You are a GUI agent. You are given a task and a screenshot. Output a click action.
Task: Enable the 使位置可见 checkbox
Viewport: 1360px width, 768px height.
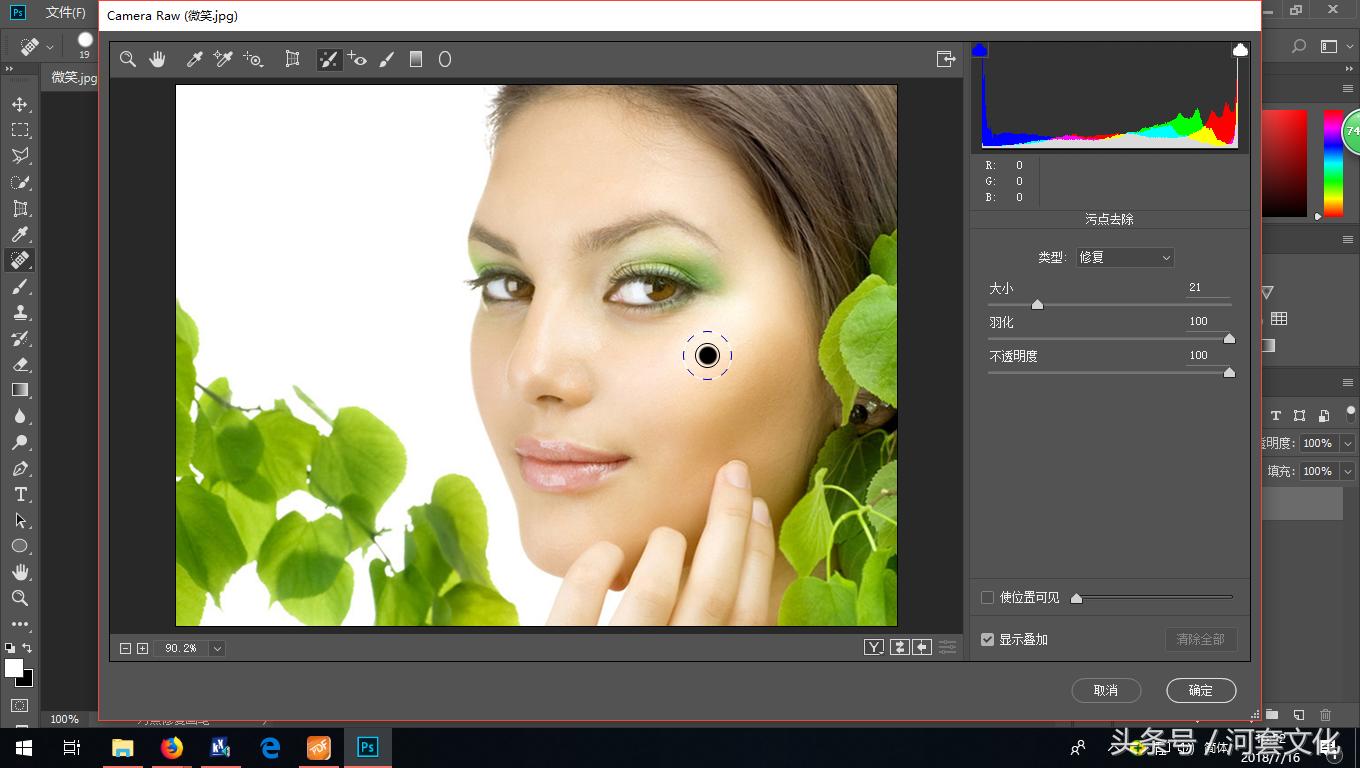point(987,597)
